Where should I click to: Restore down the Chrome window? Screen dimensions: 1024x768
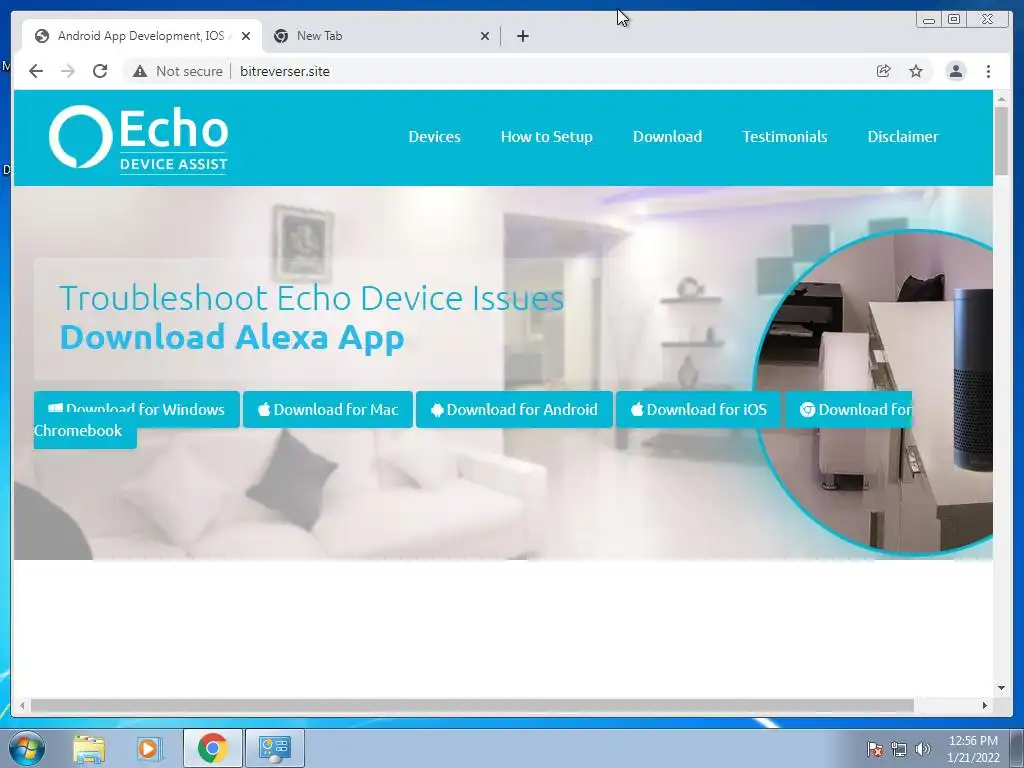[x=954, y=20]
